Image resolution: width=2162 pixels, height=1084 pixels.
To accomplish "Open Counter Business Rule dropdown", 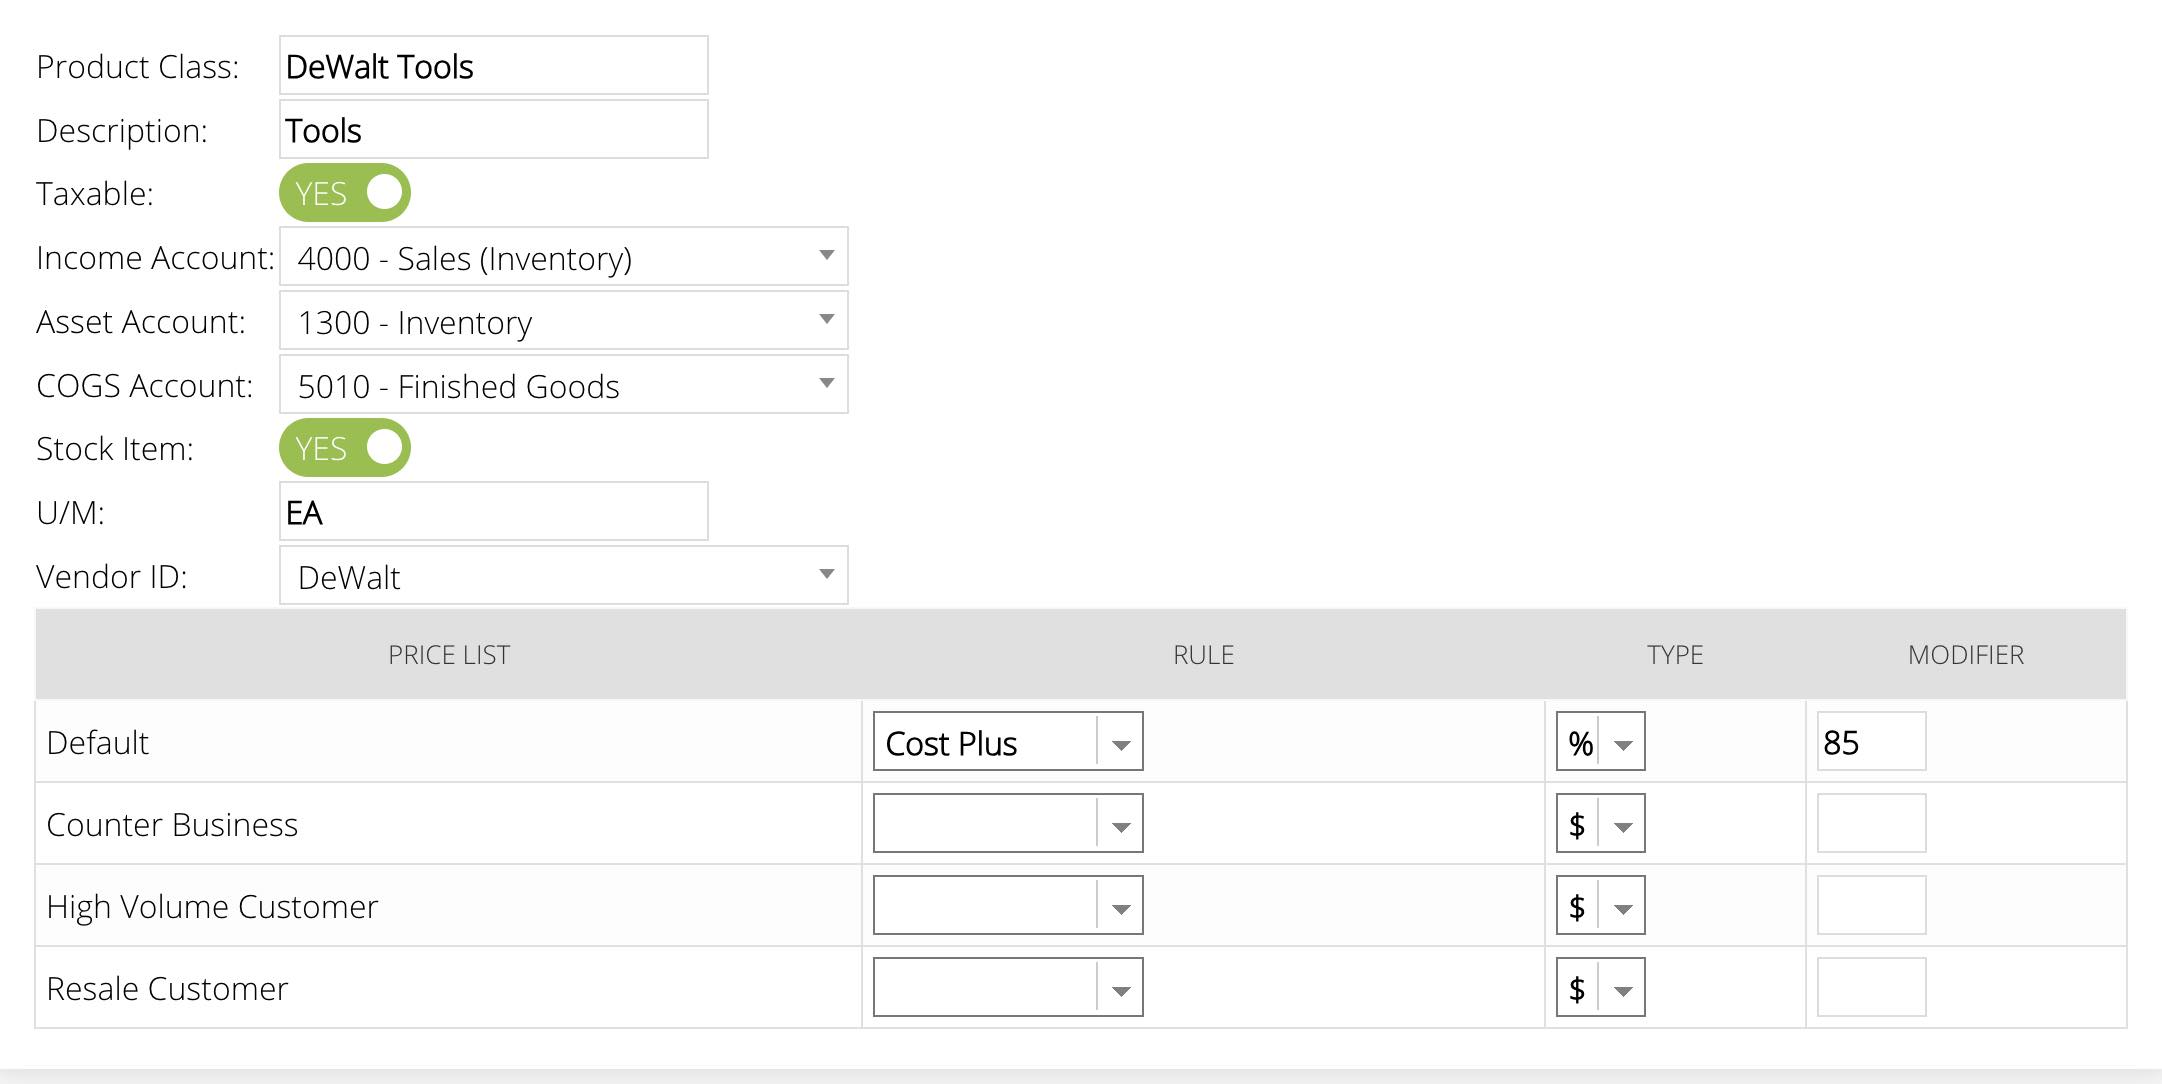I will (x=1008, y=824).
